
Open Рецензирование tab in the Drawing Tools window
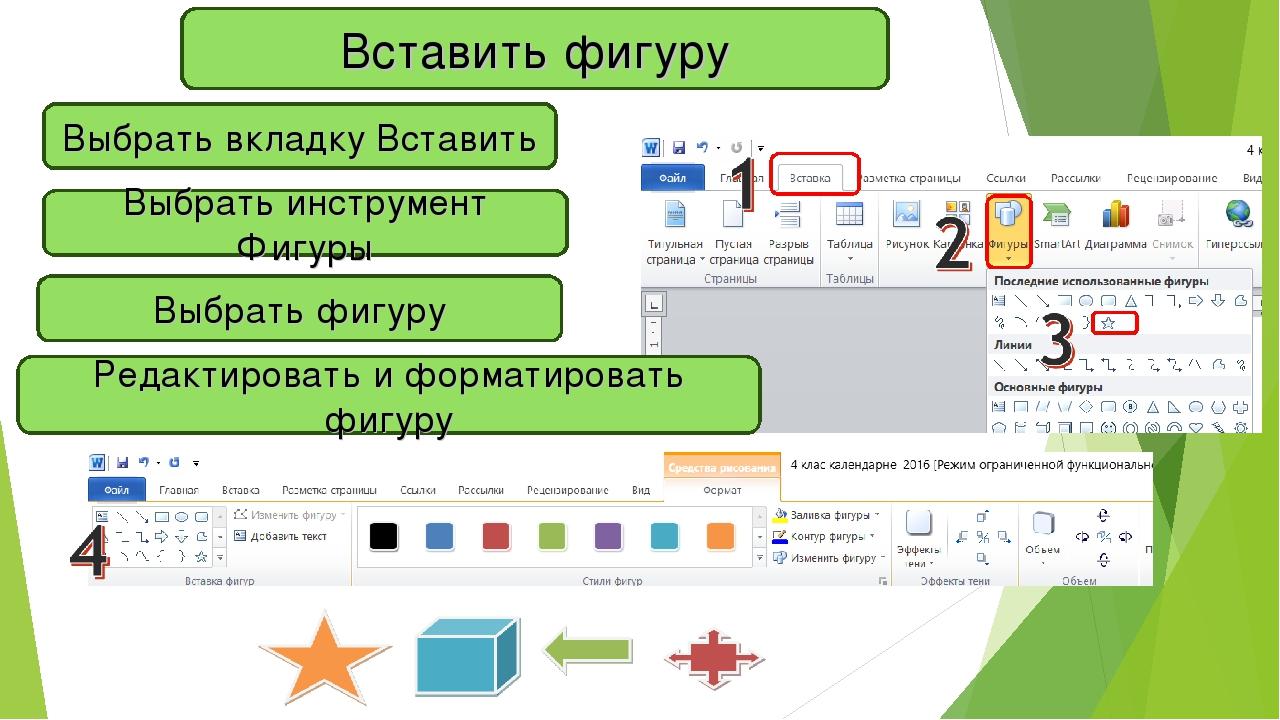click(x=567, y=490)
